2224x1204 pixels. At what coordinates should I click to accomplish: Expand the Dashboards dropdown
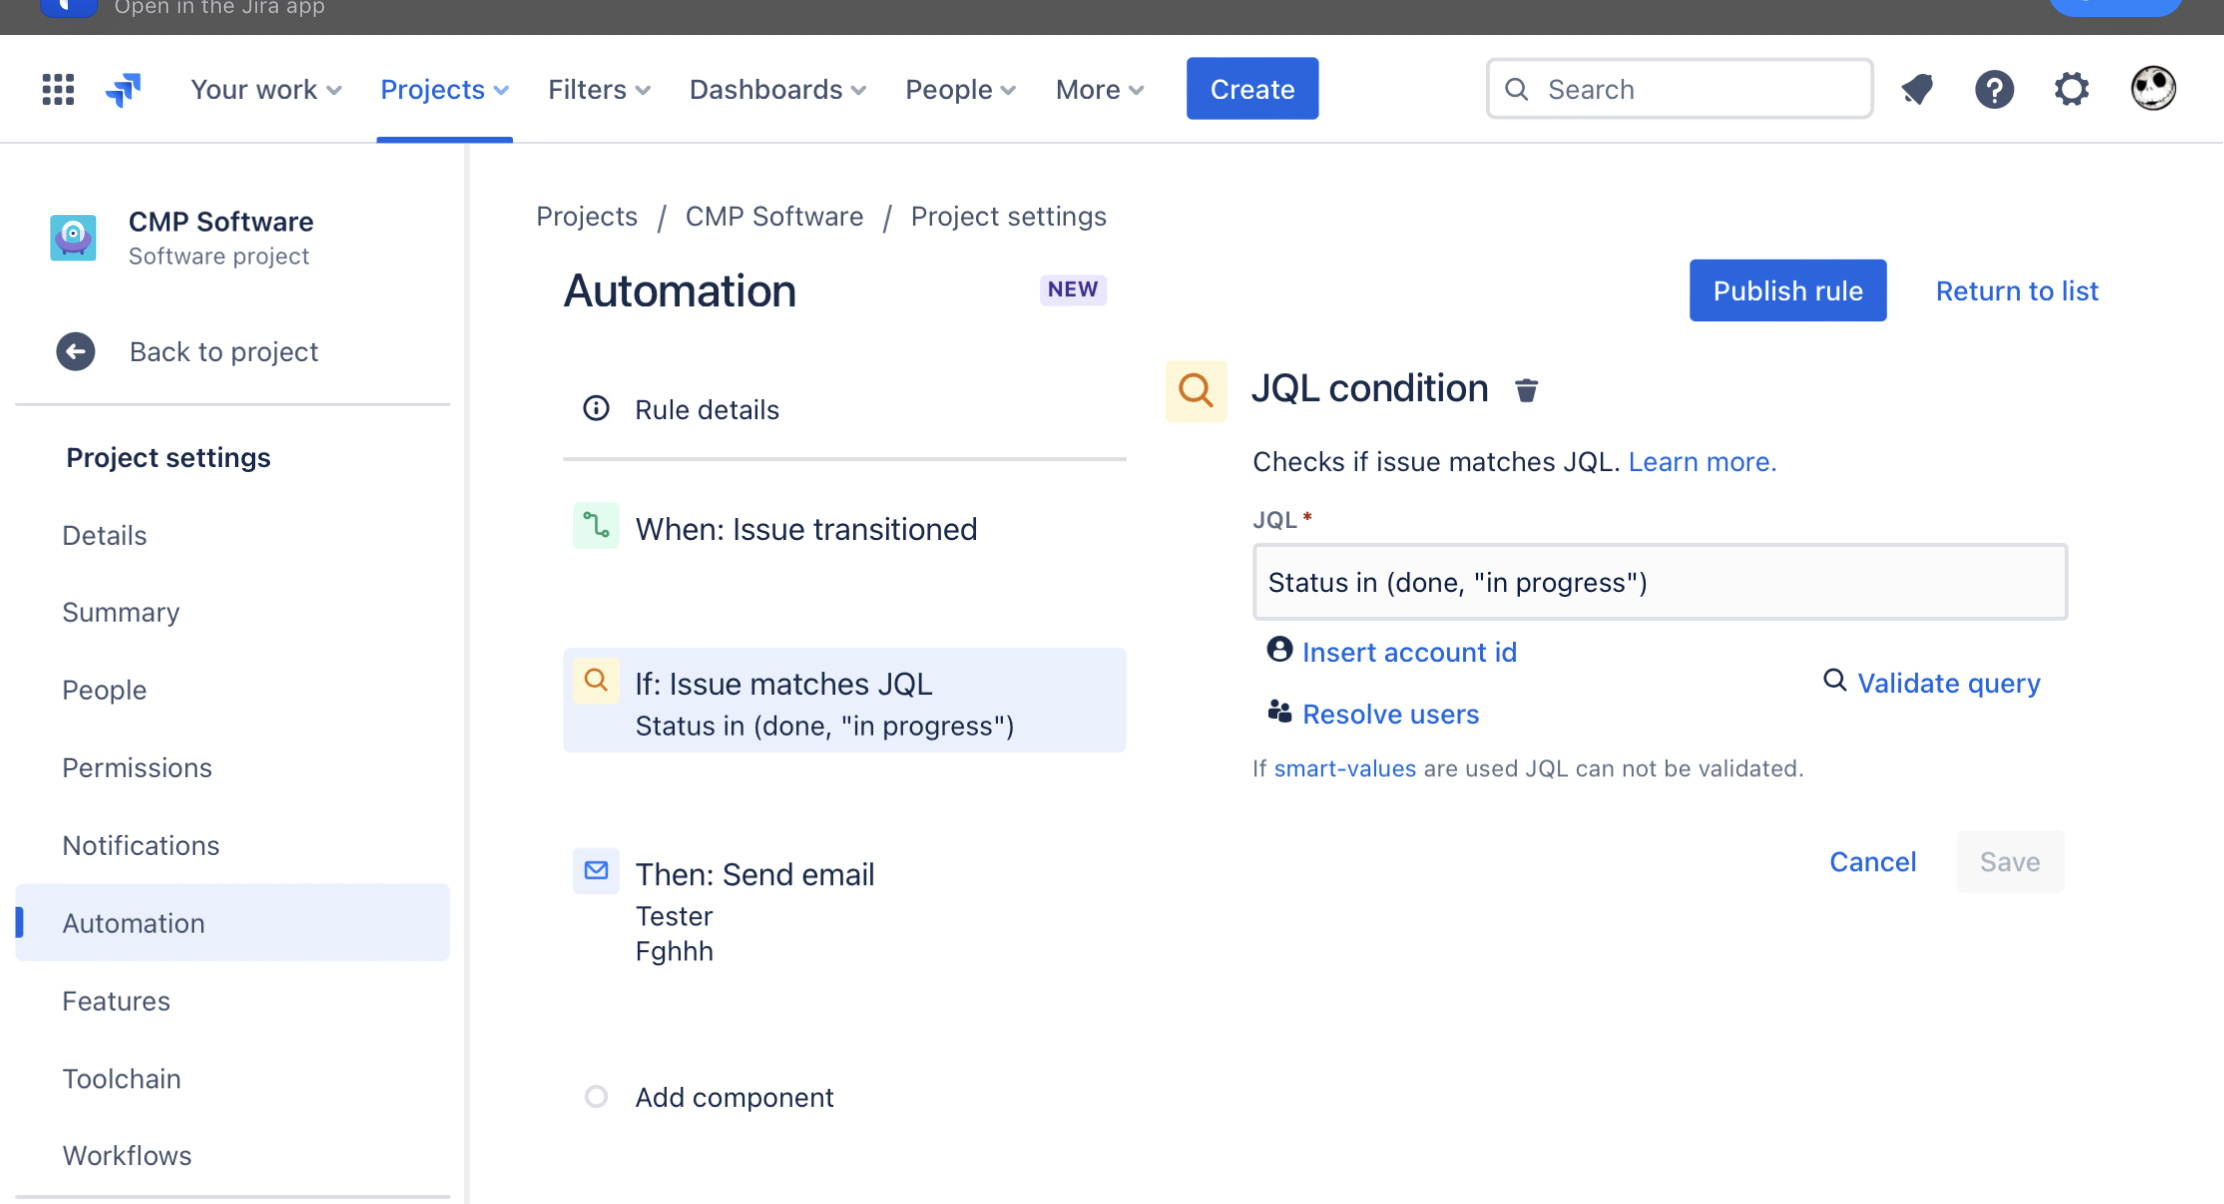tap(778, 89)
